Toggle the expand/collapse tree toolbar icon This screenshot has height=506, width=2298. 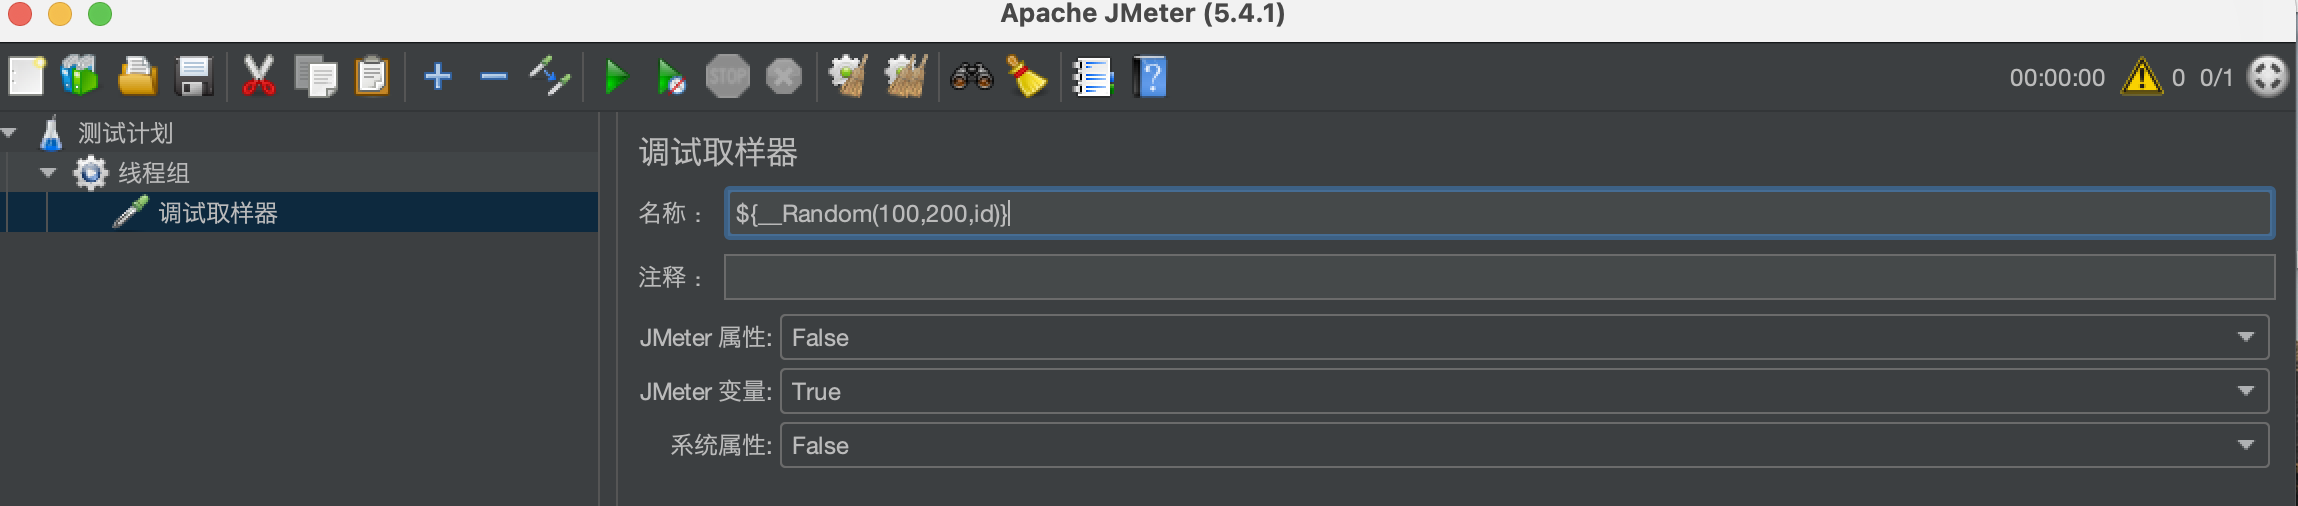pyautogui.click(x=549, y=76)
